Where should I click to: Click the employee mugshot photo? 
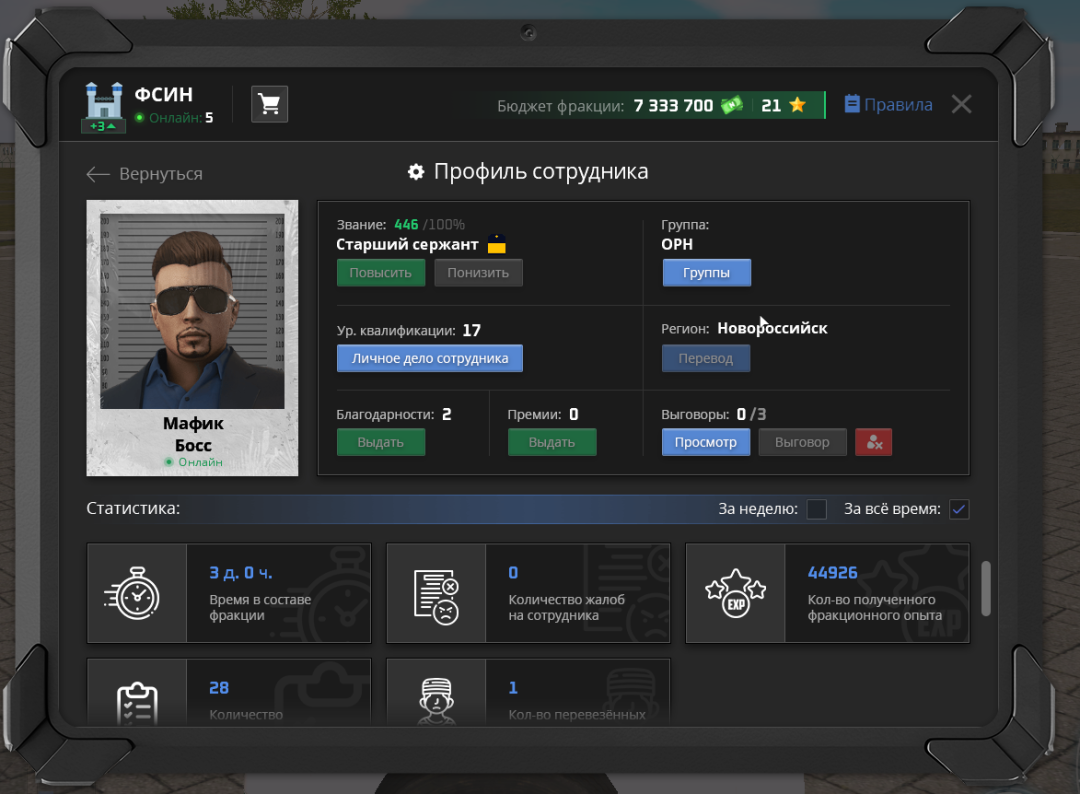[192, 310]
